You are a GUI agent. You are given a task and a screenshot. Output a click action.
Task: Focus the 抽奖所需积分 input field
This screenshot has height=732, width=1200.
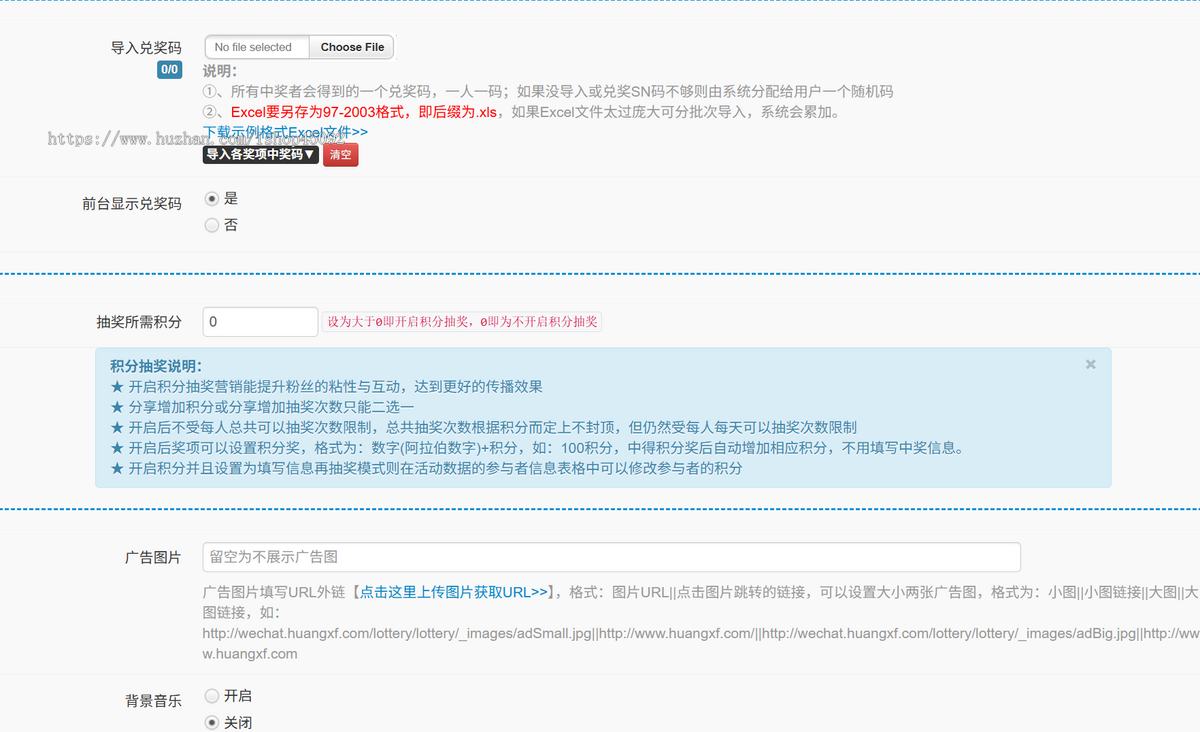(260, 322)
